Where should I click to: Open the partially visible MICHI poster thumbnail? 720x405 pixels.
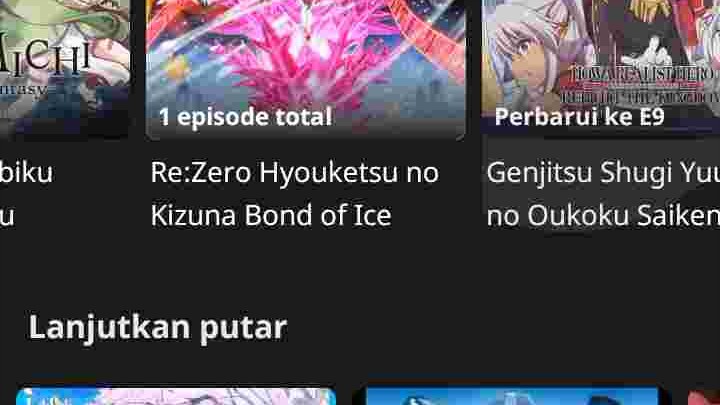[x=65, y=68]
